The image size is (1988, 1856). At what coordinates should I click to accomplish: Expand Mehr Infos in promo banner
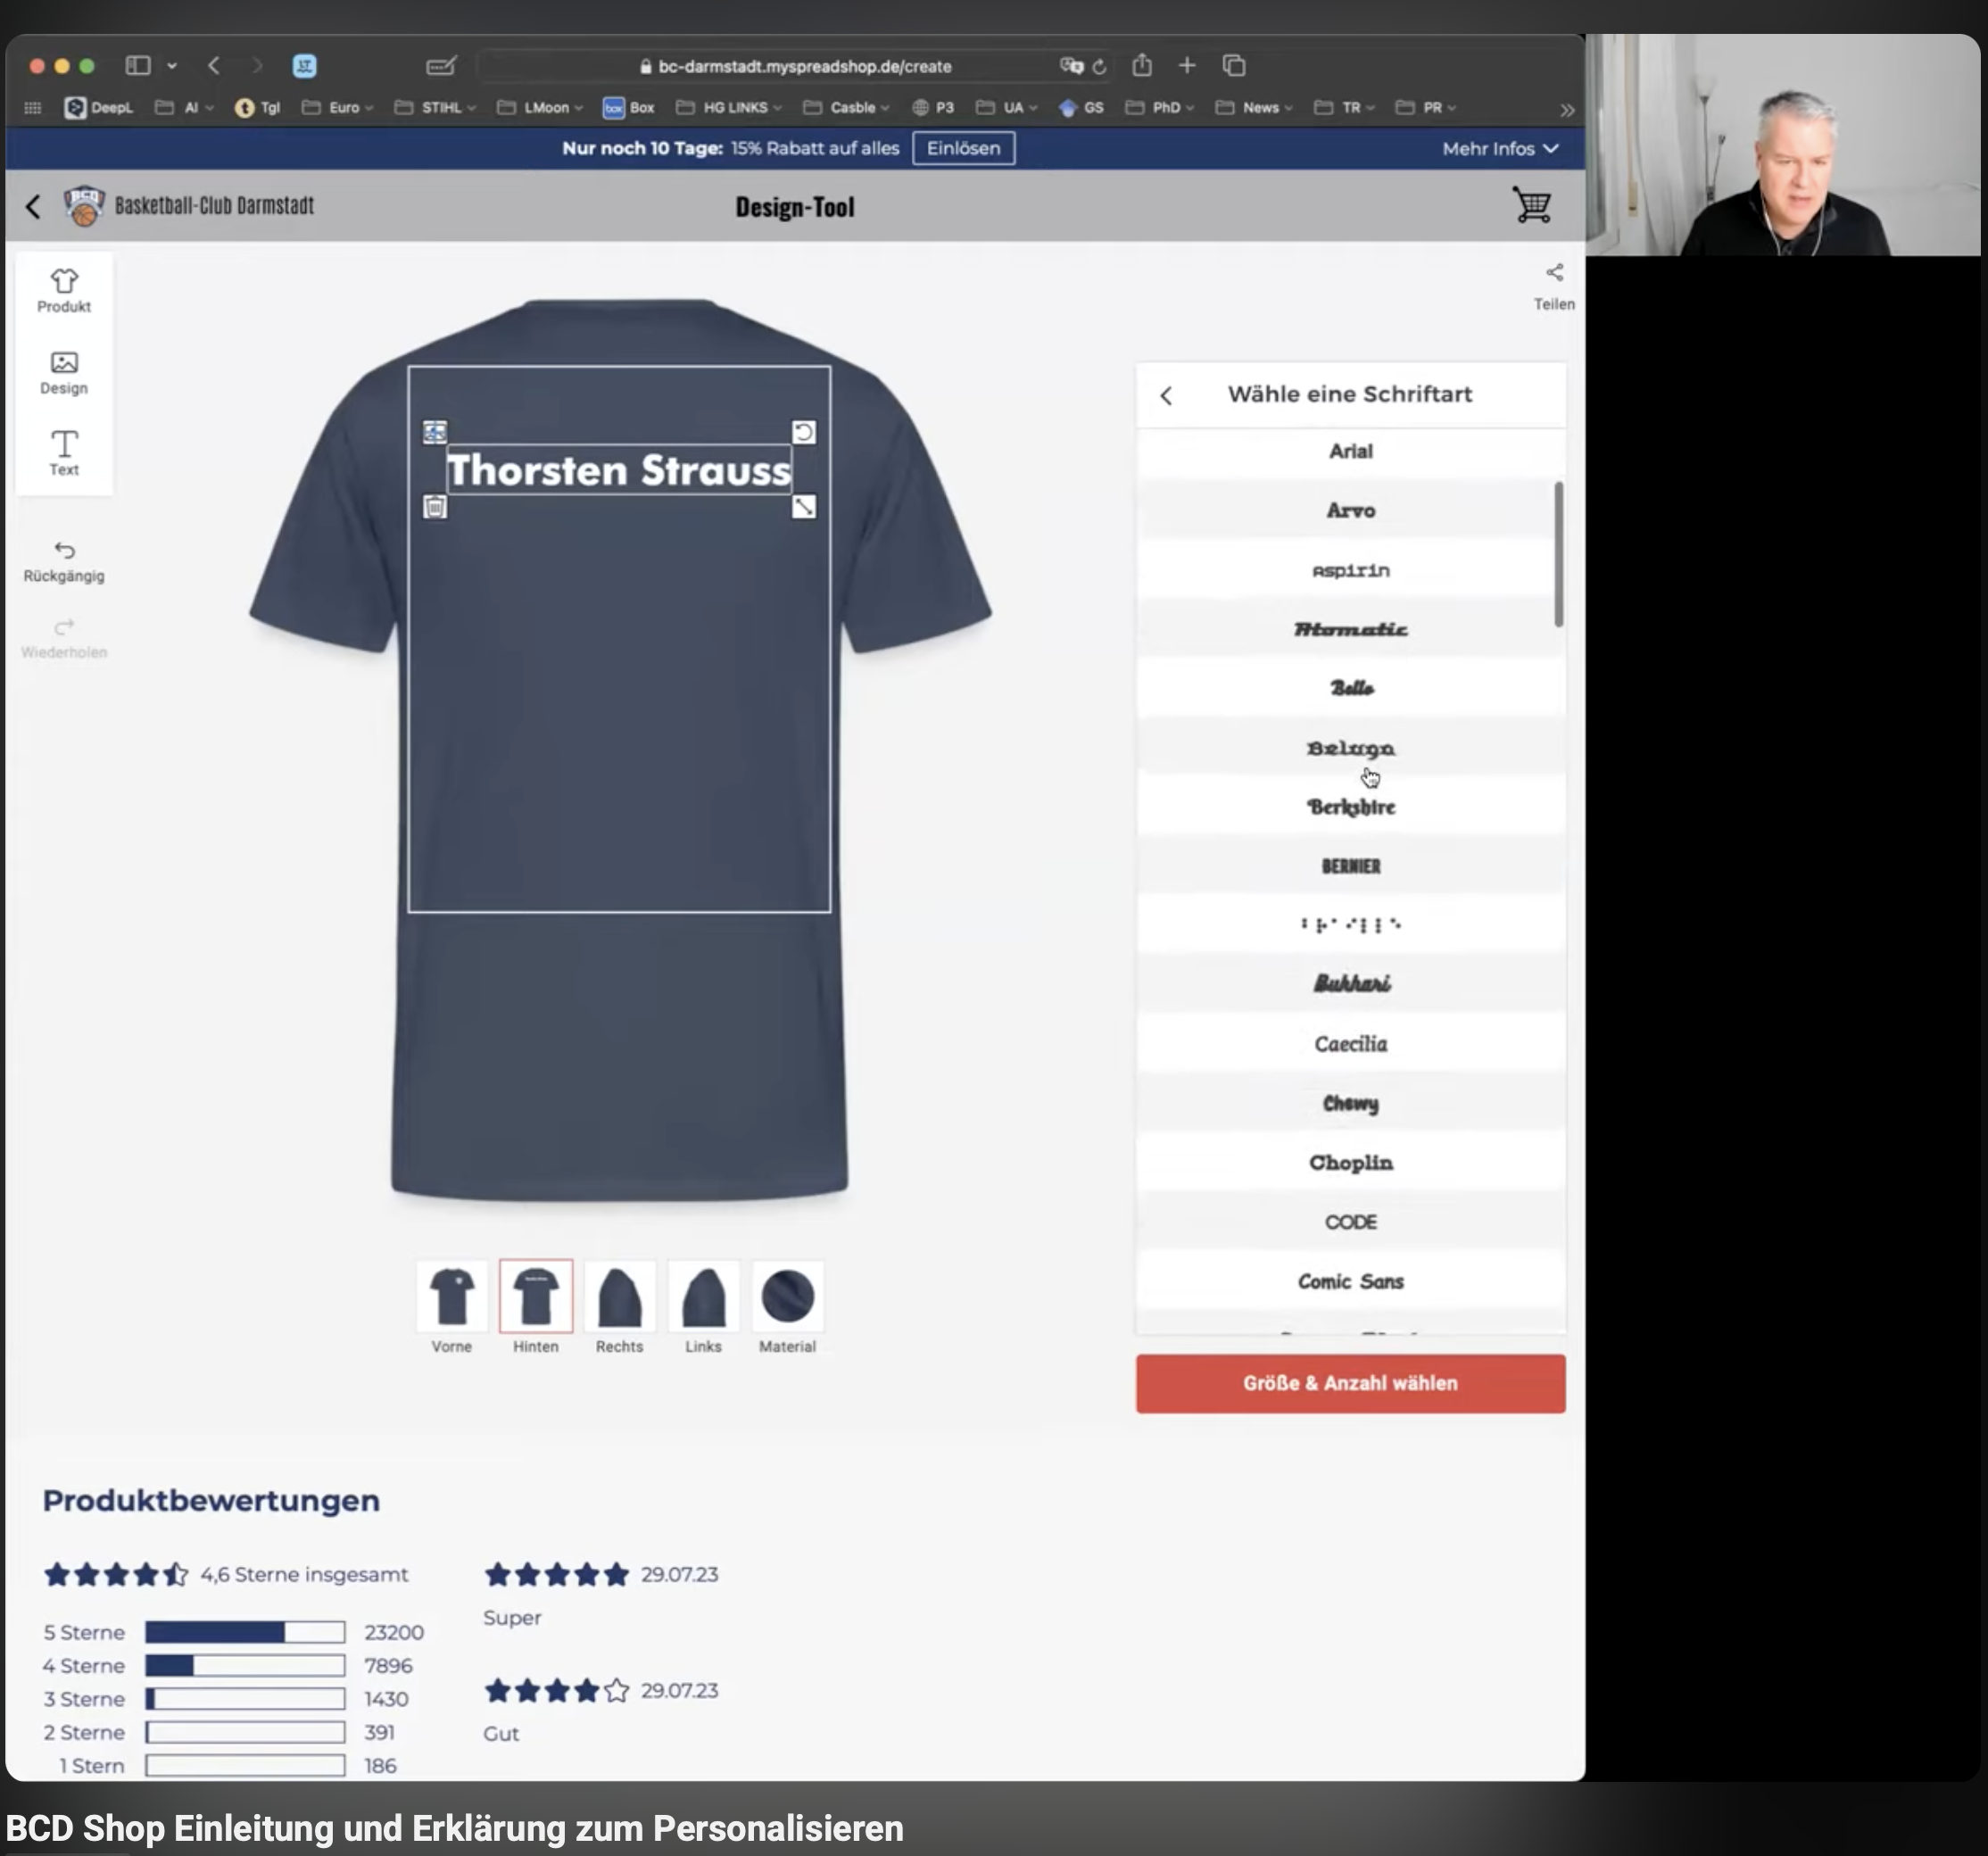pyautogui.click(x=1499, y=149)
